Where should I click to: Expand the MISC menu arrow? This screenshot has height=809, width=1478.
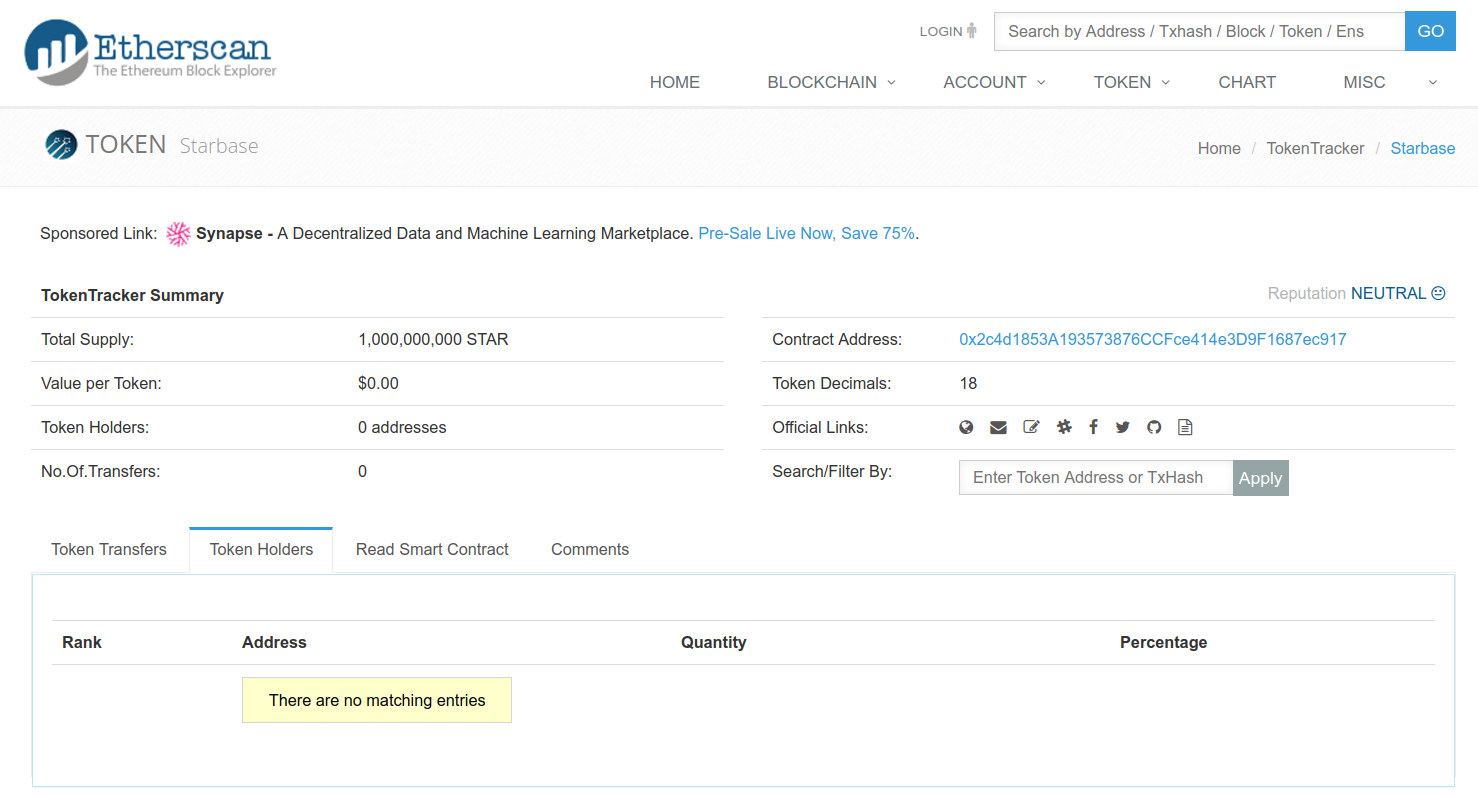pyautogui.click(x=1433, y=82)
